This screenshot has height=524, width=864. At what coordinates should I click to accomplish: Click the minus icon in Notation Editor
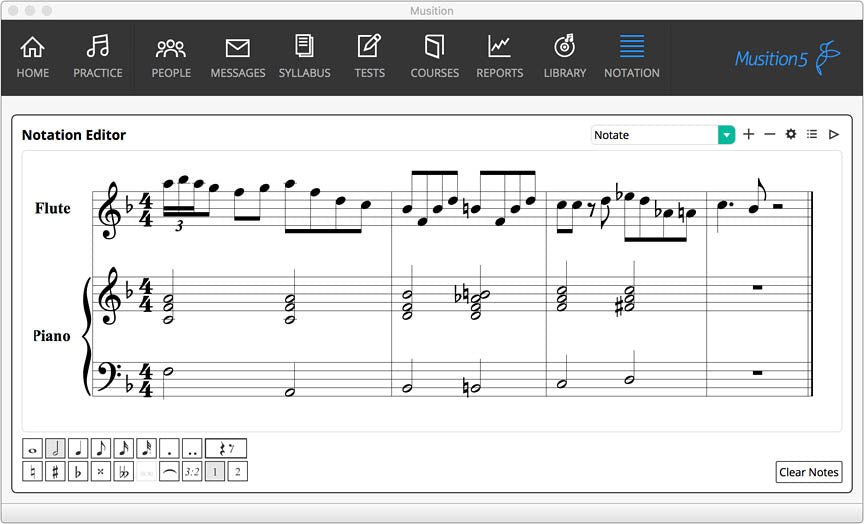click(770, 134)
